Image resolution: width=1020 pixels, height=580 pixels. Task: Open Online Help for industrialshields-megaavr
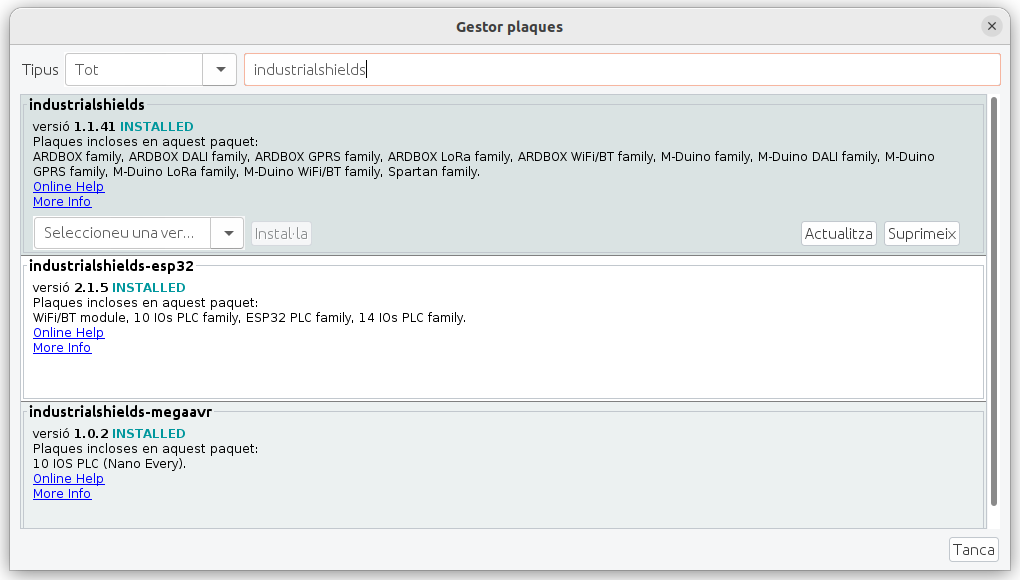(68, 479)
